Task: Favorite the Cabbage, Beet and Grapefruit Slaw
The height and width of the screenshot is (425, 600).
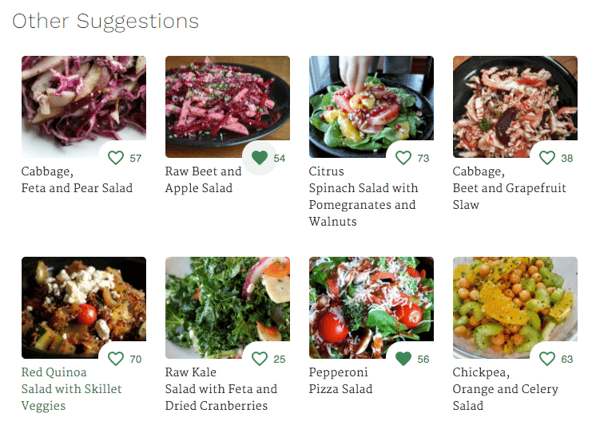Action: coord(547,158)
